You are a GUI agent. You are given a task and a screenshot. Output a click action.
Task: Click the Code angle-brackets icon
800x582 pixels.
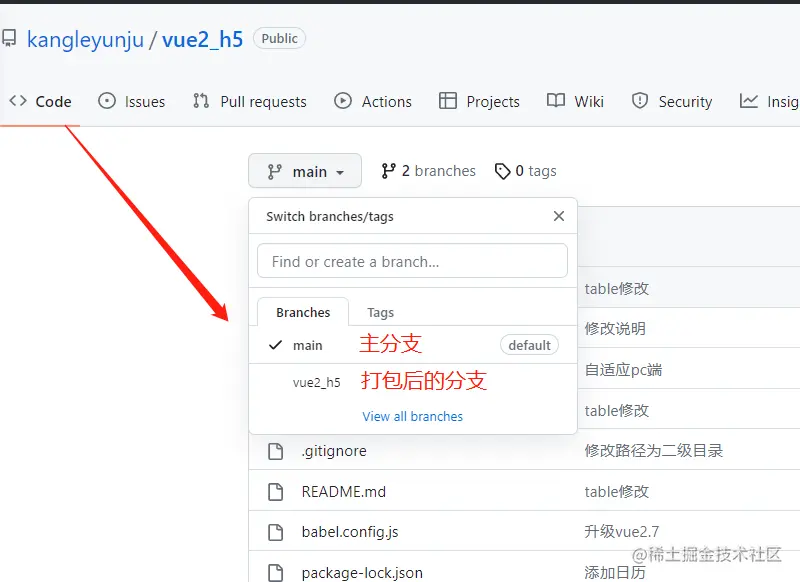coord(18,100)
